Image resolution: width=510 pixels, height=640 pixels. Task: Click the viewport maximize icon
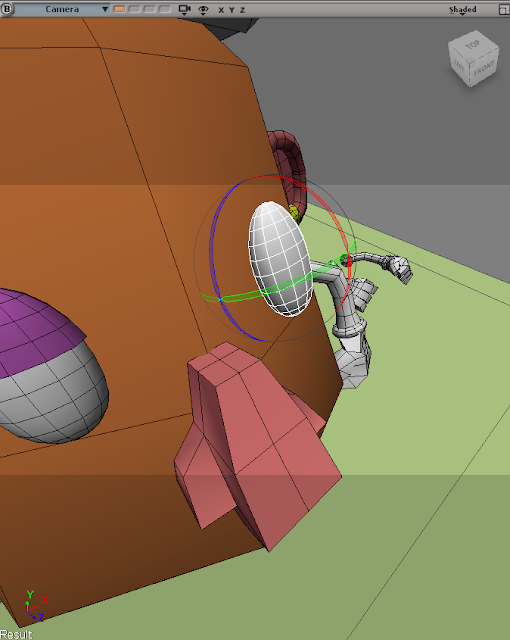pyautogui.click(x=504, y=10)
